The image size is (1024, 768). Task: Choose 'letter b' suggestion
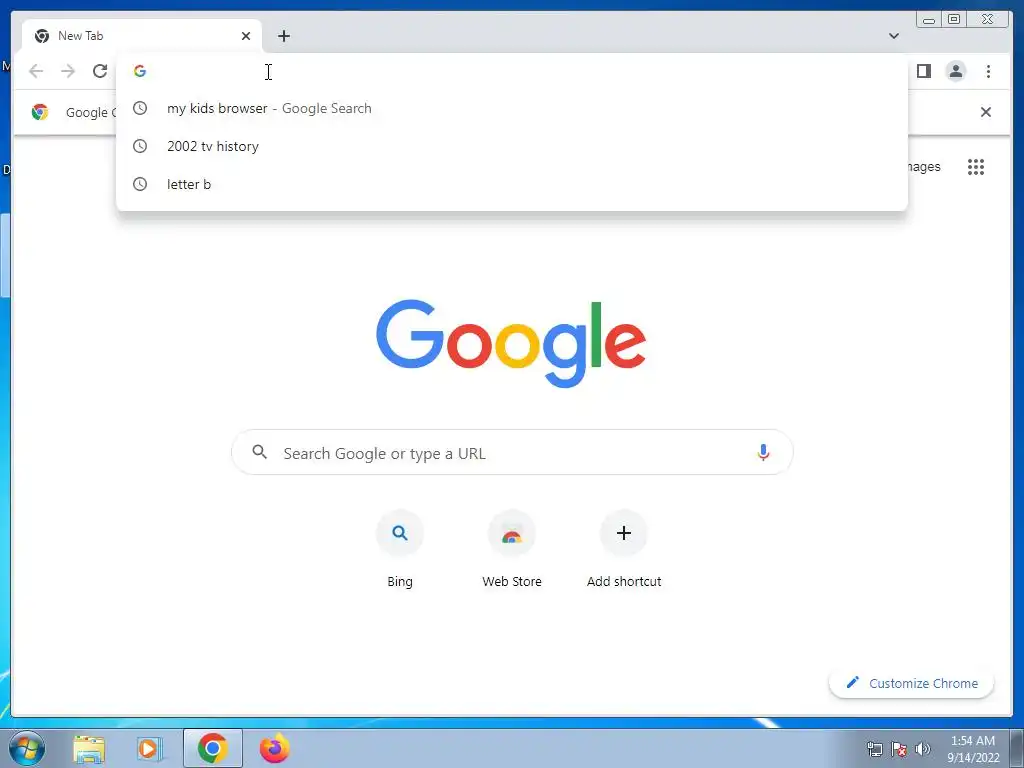(x=511, y=184)
